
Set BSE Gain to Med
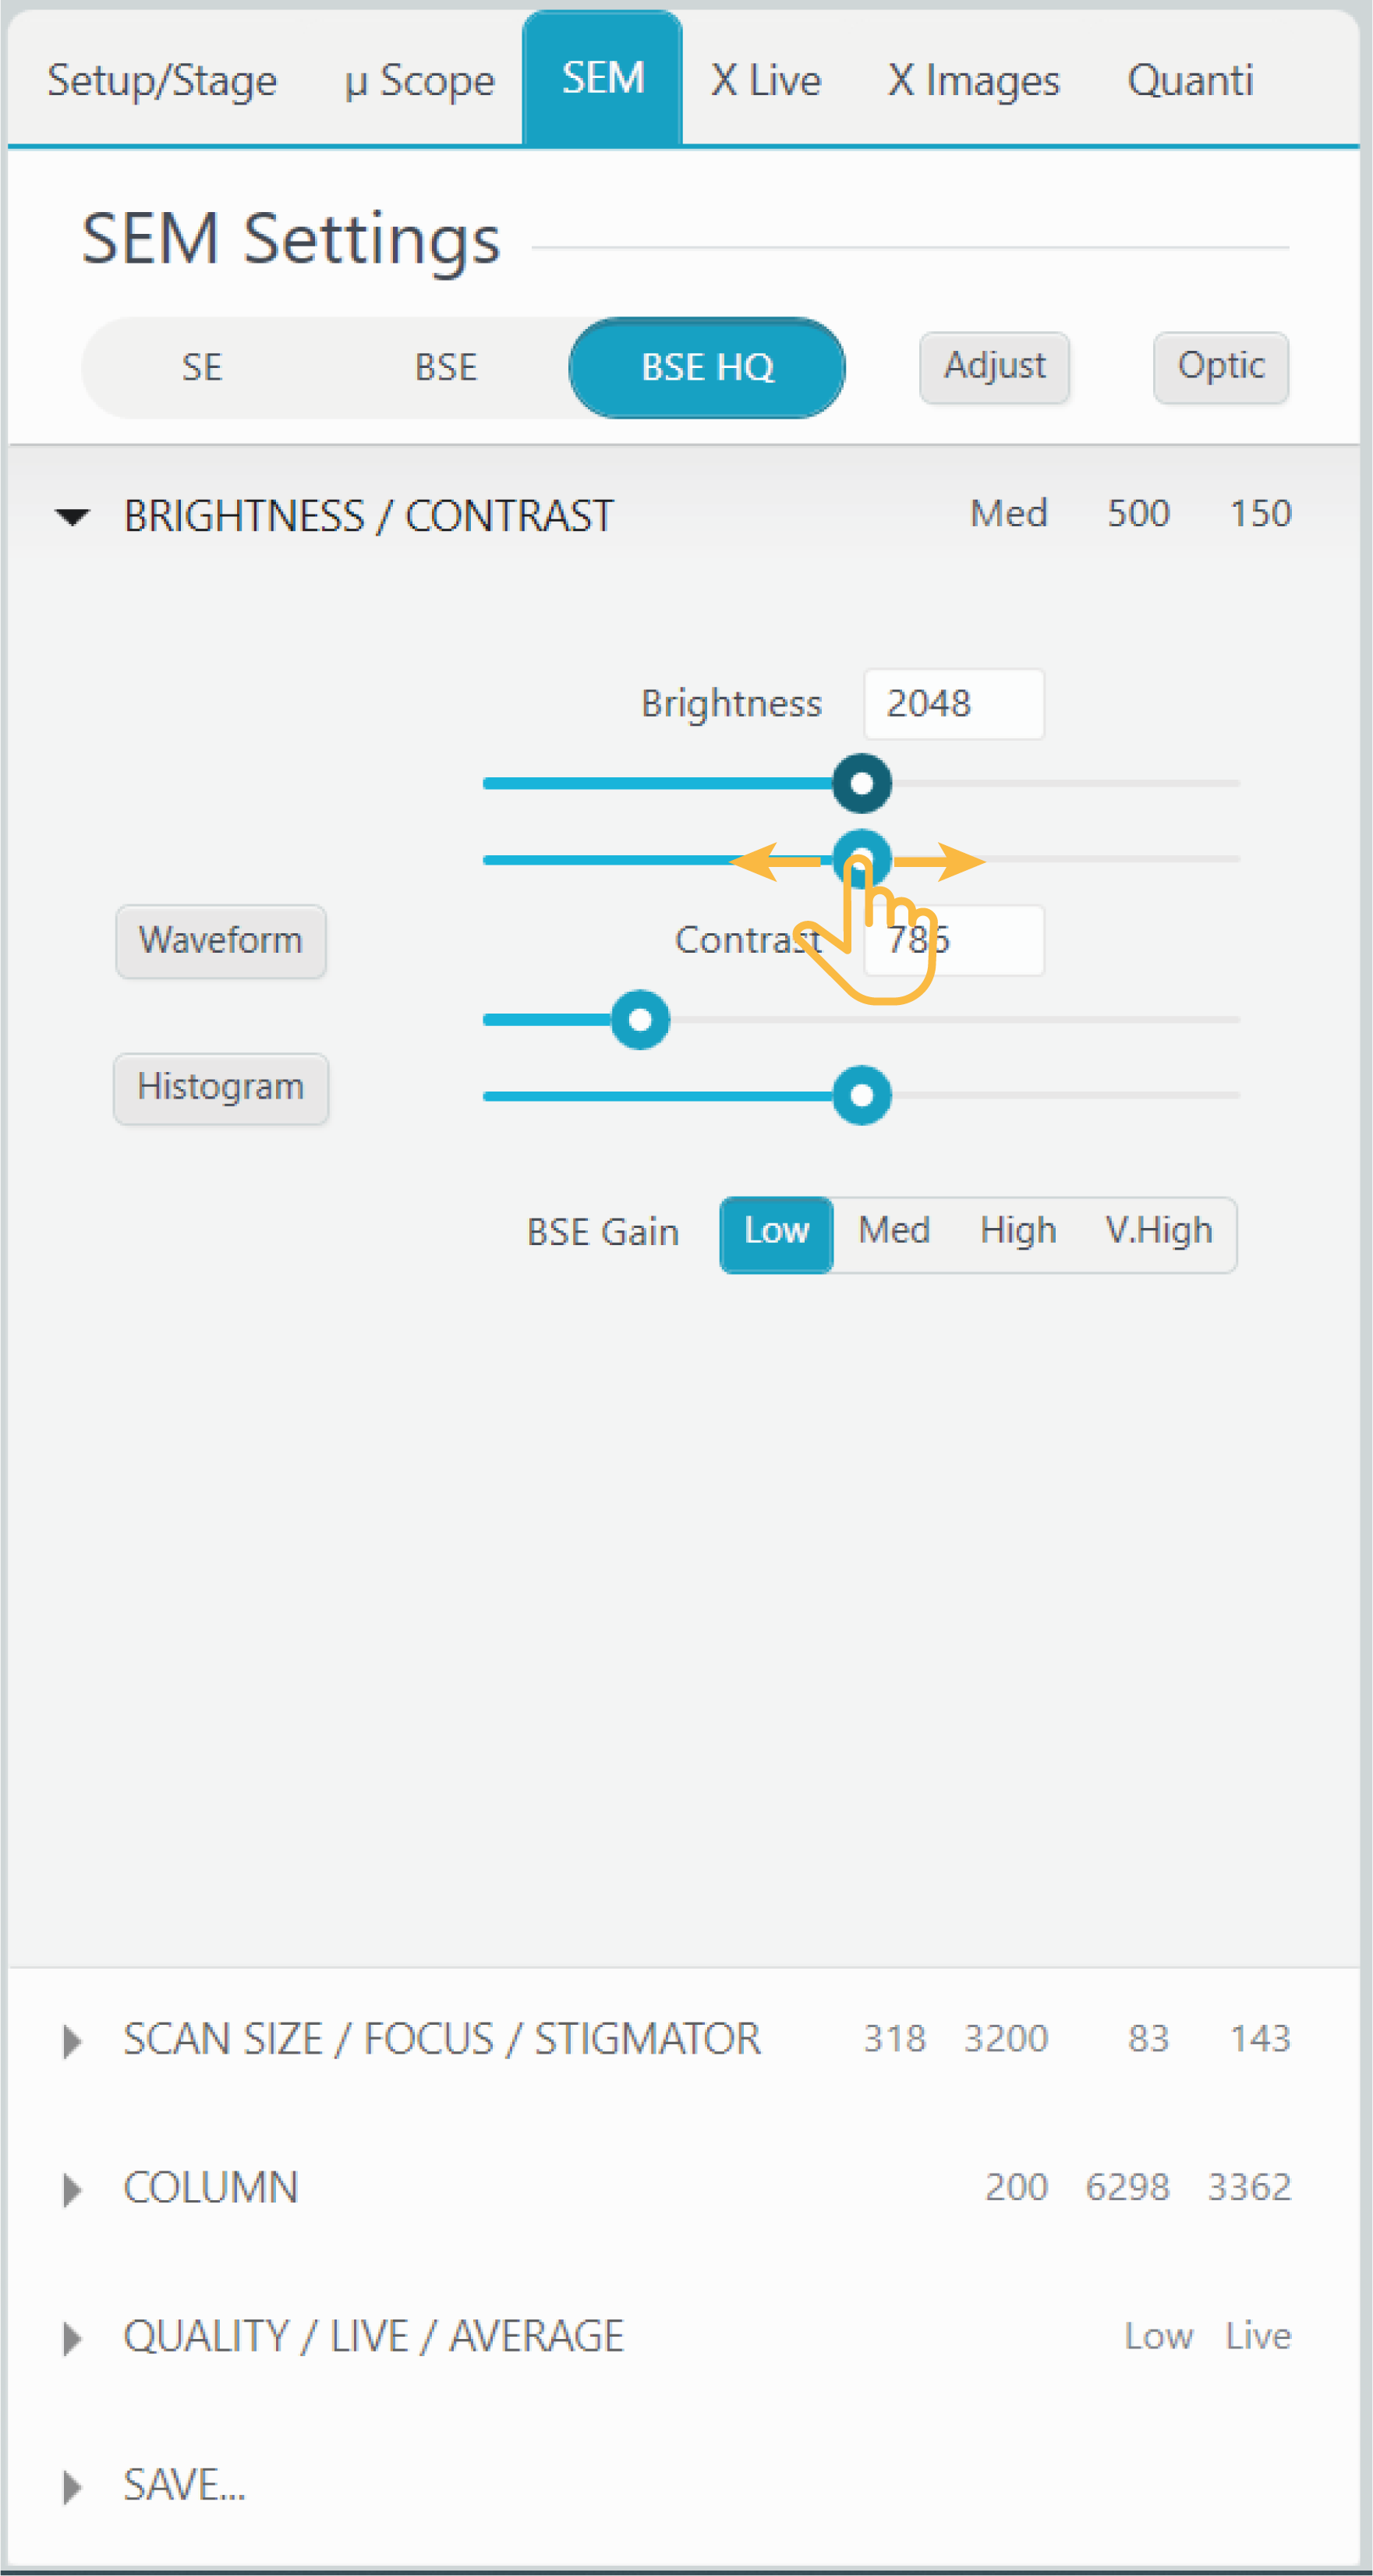tap(894, 1231)
